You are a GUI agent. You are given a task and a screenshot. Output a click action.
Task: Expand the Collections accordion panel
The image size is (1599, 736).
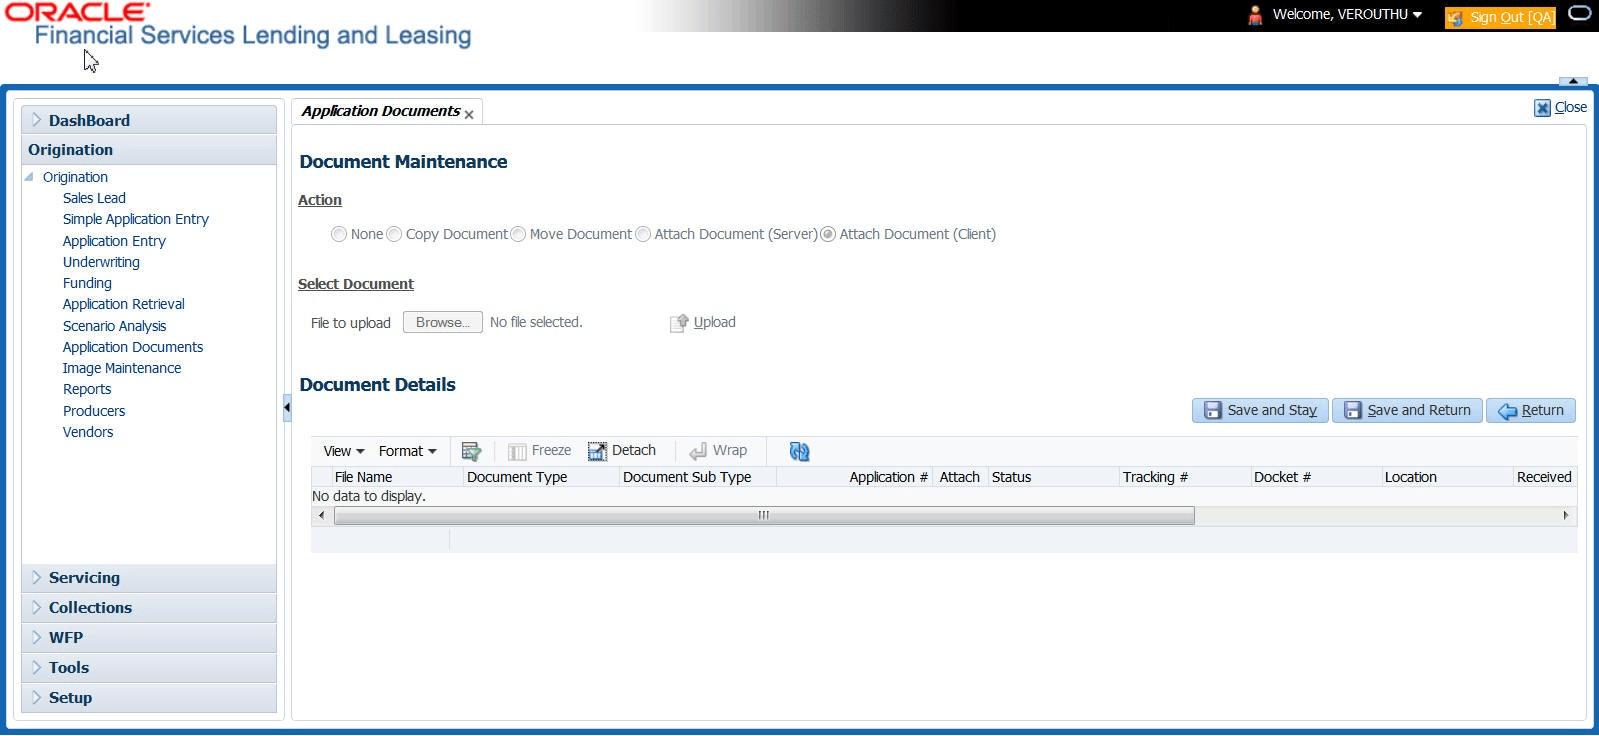pyautogui.click(x=149, y=608)
